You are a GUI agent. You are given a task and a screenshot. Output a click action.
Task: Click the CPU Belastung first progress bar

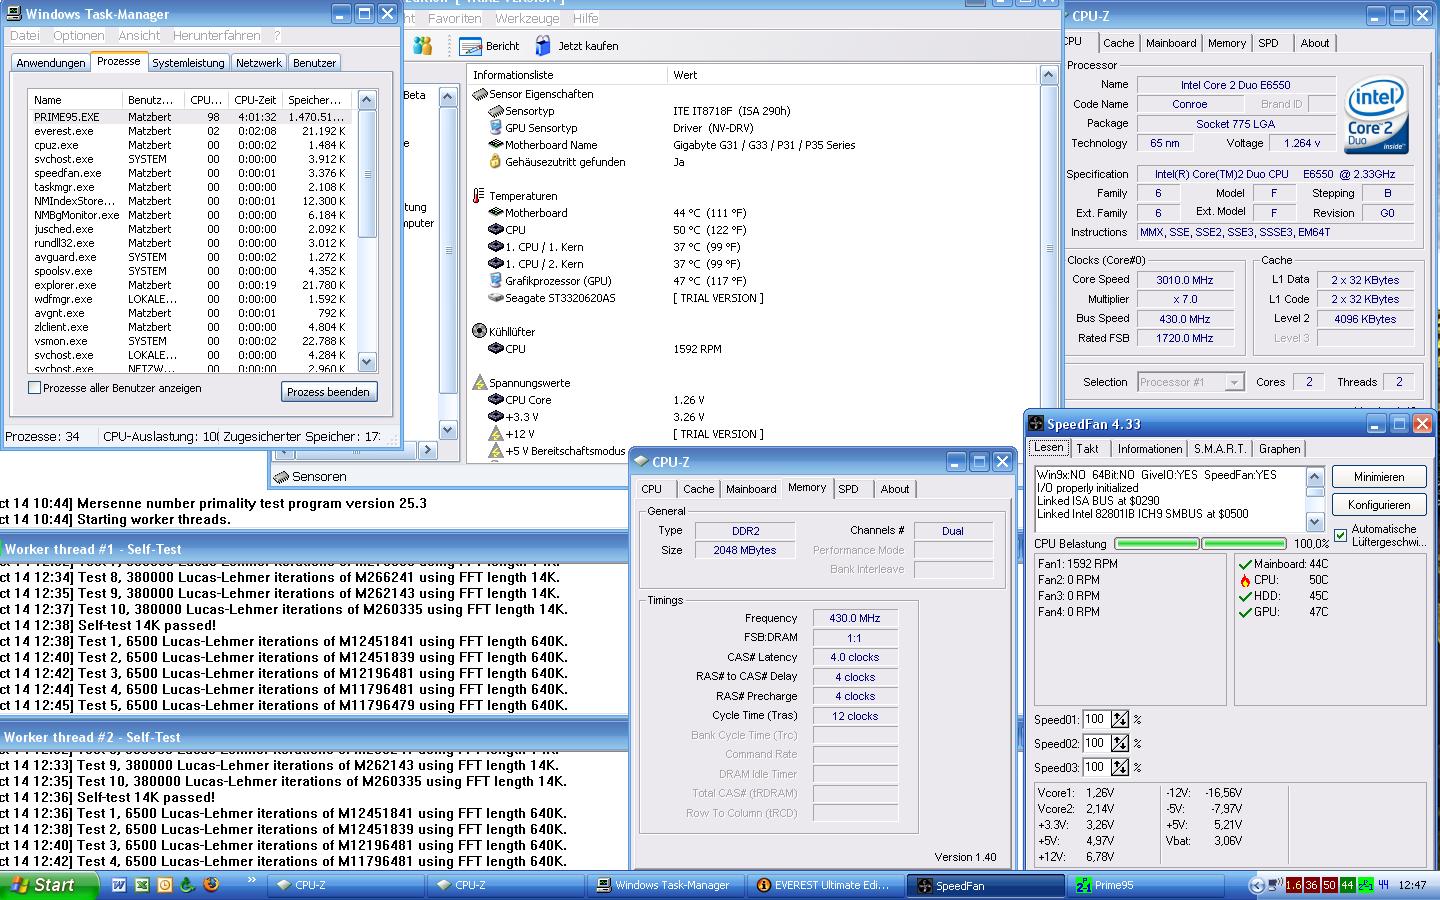click(x=1156, y=544)
